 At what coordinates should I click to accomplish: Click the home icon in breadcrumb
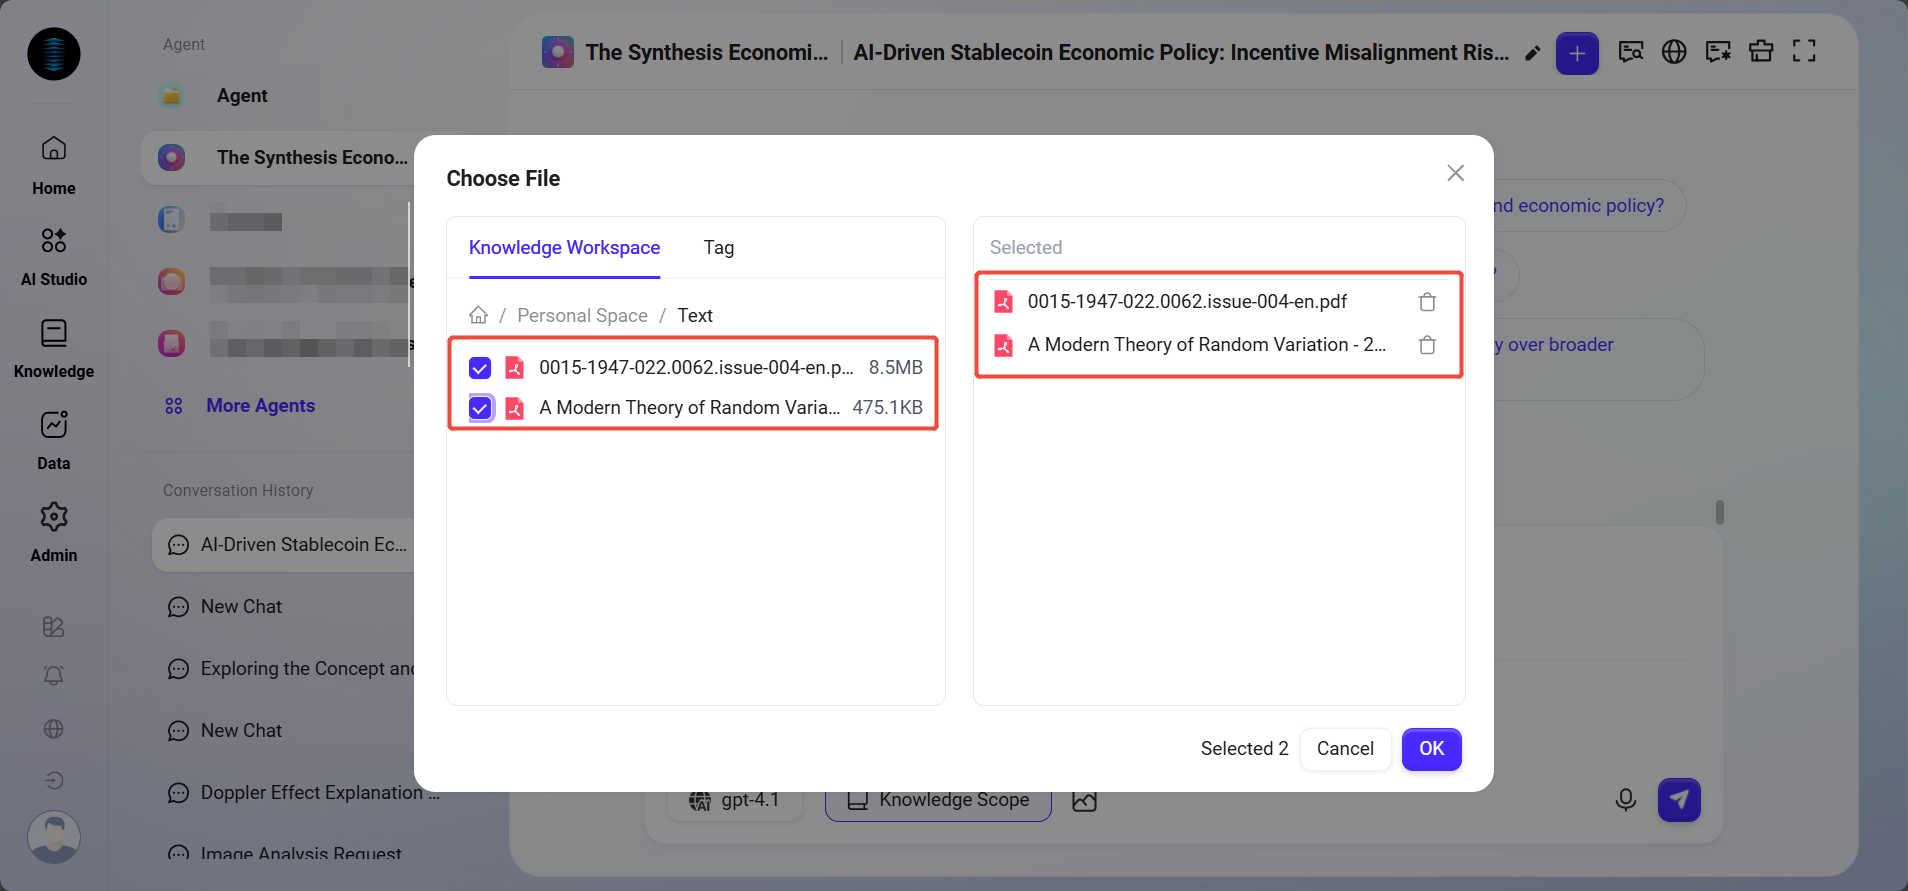click(479, 316)
